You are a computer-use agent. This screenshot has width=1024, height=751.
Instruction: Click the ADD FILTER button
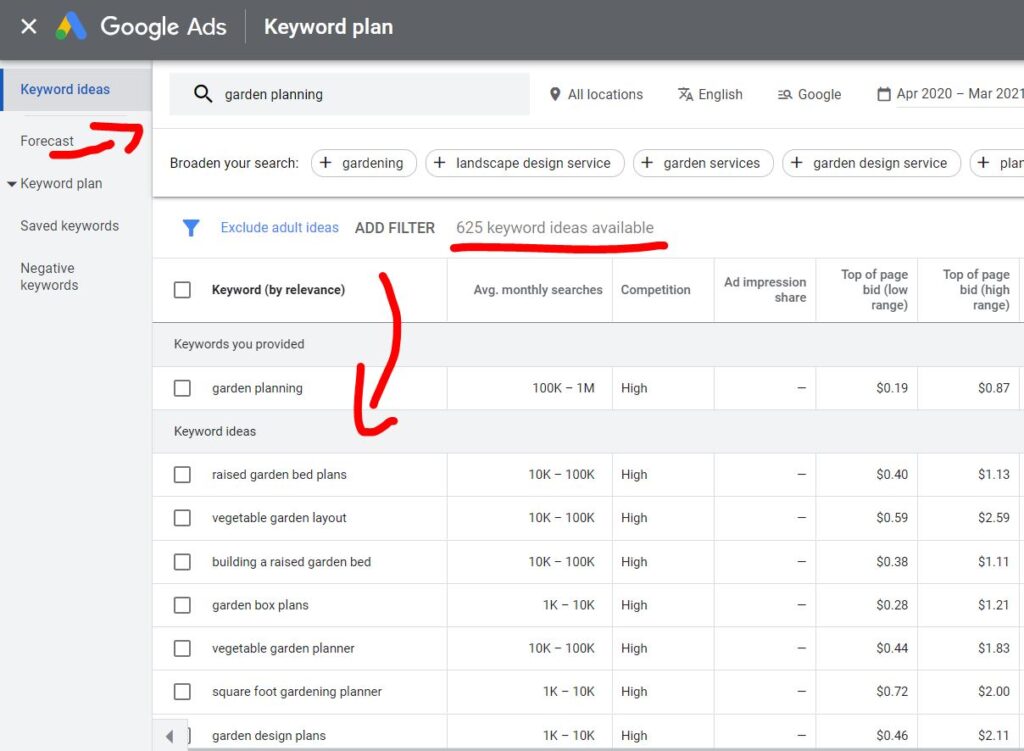[394, 228]
